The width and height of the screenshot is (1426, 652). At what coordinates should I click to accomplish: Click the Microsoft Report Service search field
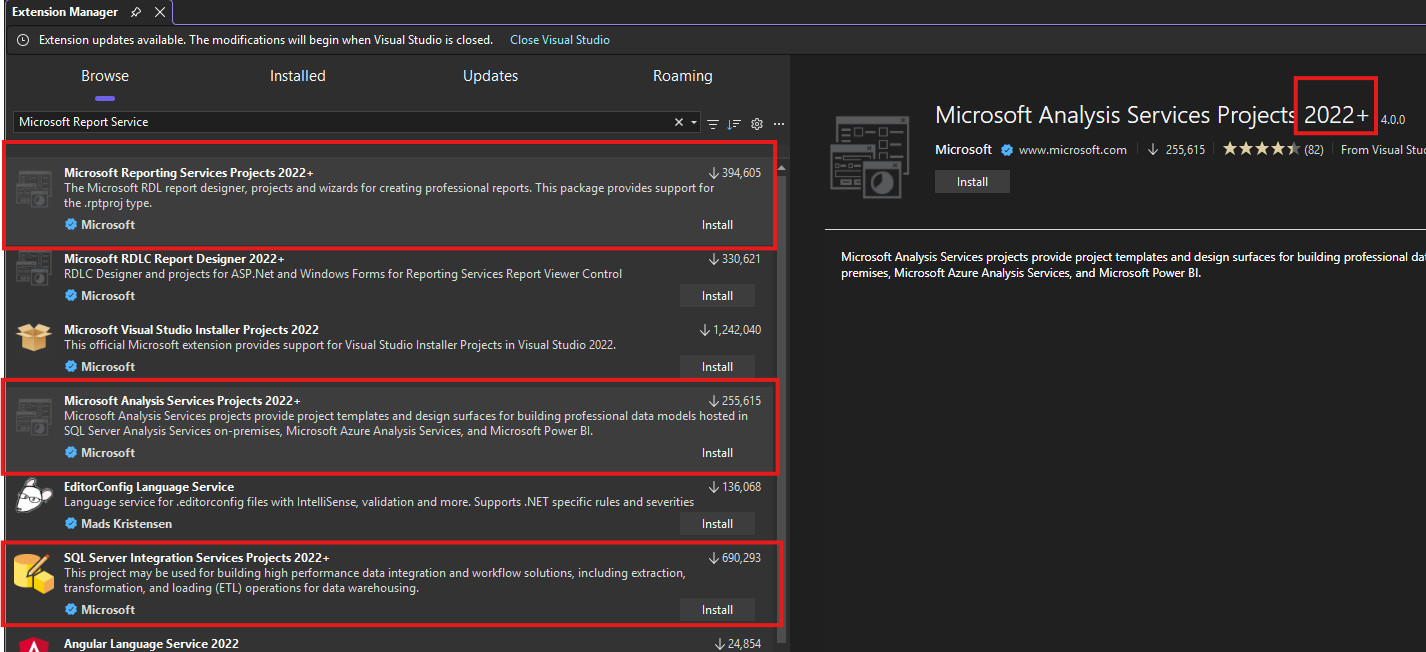340,122
